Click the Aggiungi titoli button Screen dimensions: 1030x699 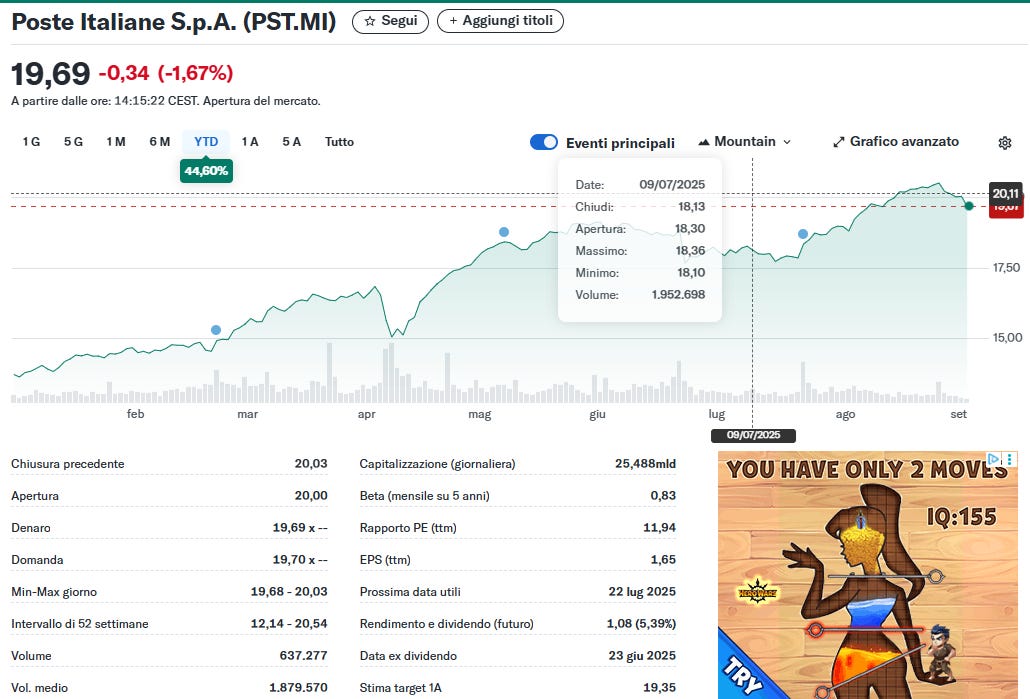501,21
